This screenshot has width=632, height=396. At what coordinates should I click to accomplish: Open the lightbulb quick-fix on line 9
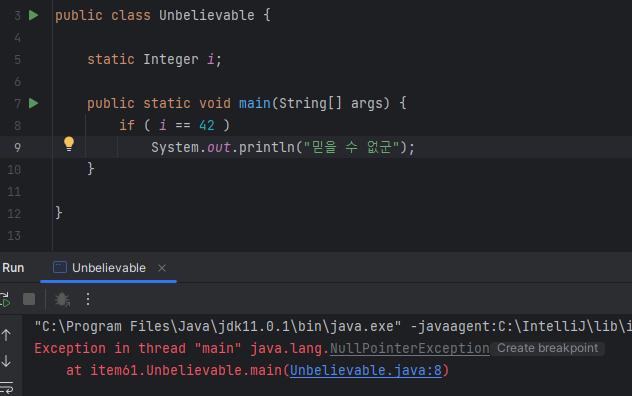pos(69,144)
